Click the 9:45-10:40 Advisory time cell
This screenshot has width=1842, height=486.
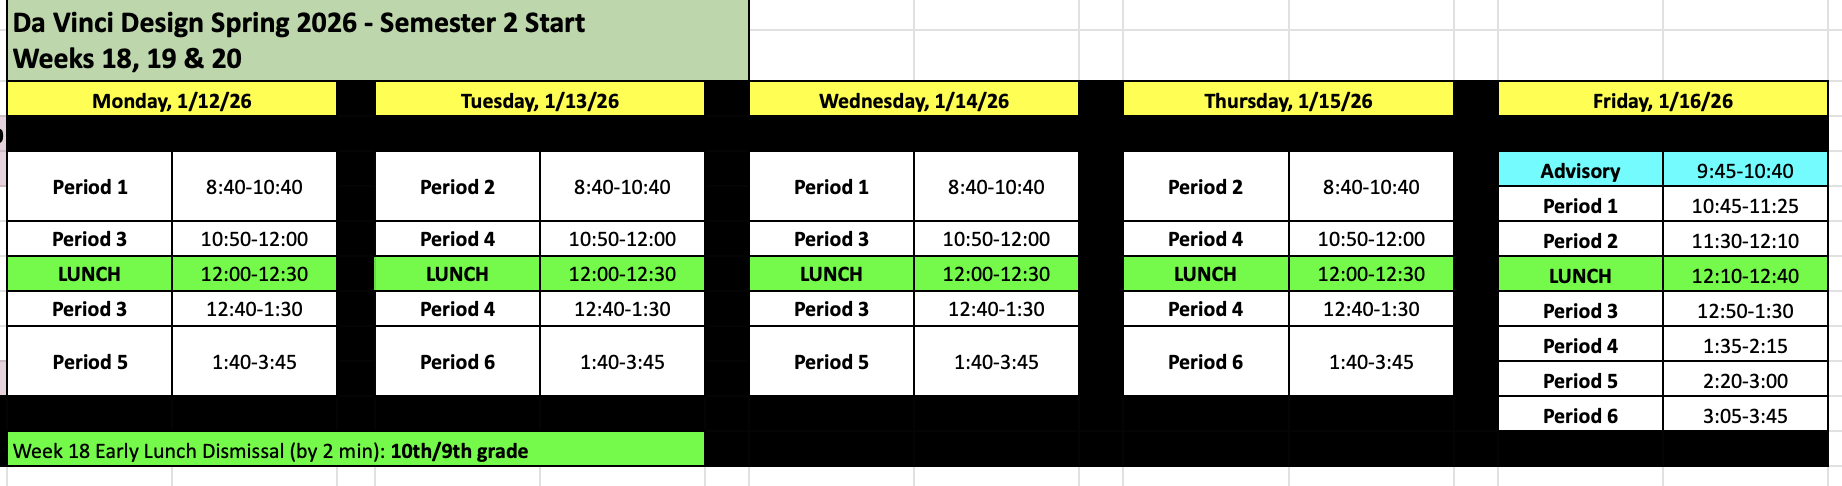[1745, 170]
